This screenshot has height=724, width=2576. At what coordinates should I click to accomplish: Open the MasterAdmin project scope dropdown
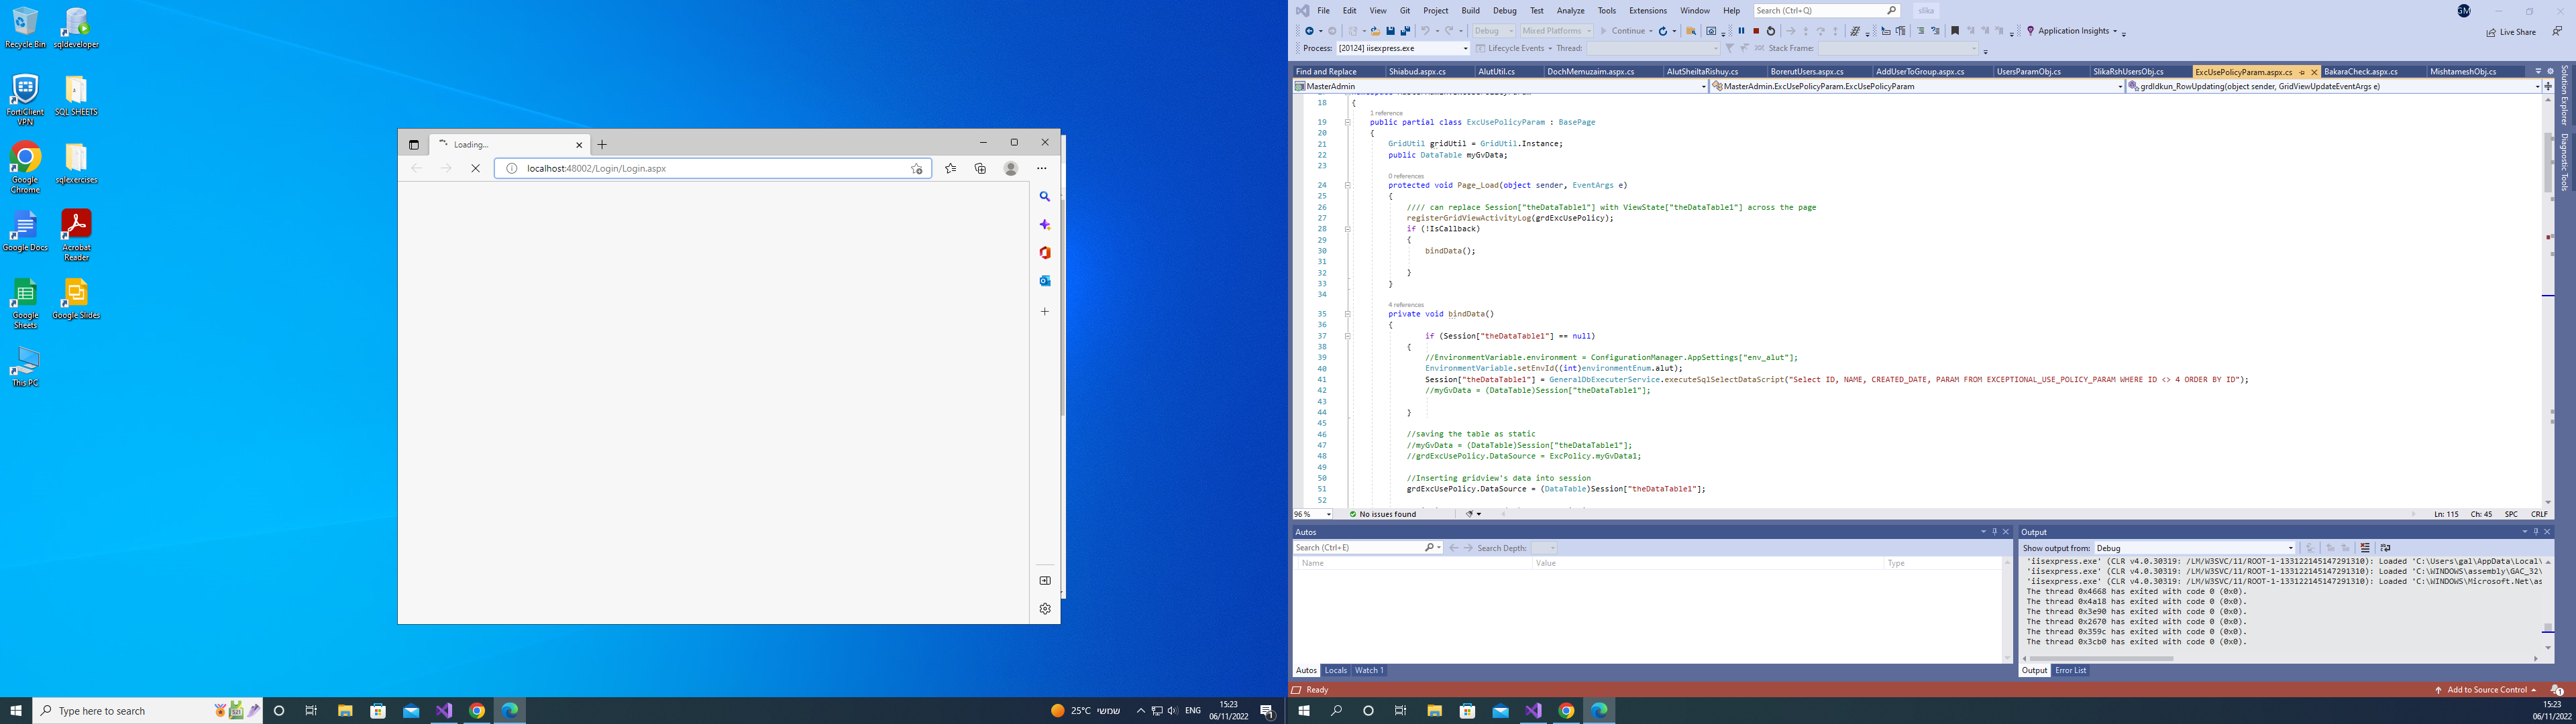pyautogui.click(x=1500, y=86)
